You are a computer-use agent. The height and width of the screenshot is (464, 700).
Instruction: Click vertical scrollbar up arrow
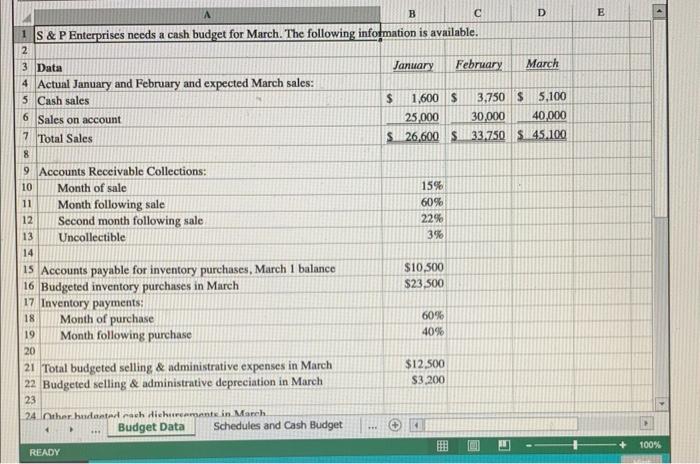click(x=659, y=11)
